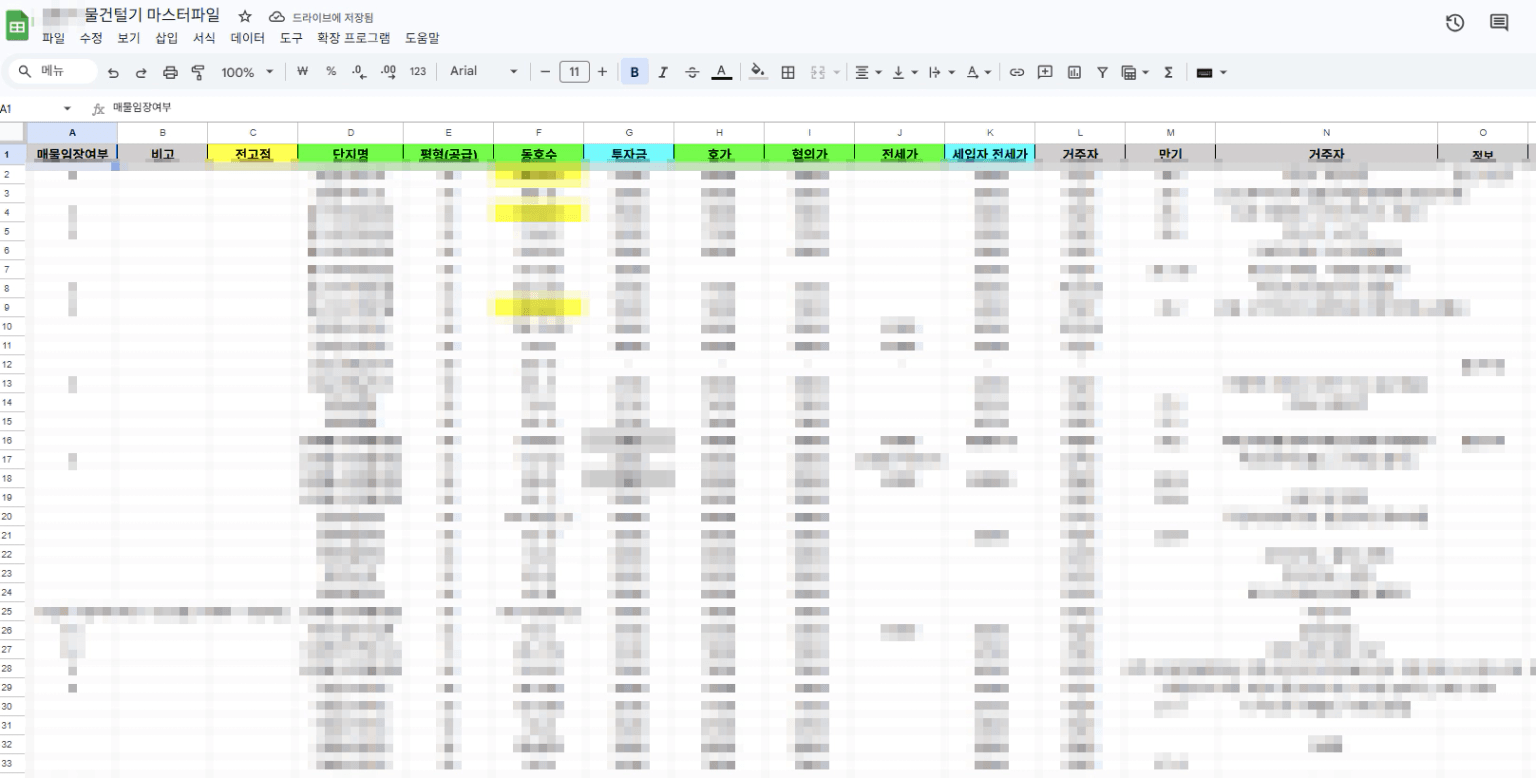The width and height of the screenshot is (1536, 778).
Task: Select the 전고점 header cell
Action: tap(253, 154)
